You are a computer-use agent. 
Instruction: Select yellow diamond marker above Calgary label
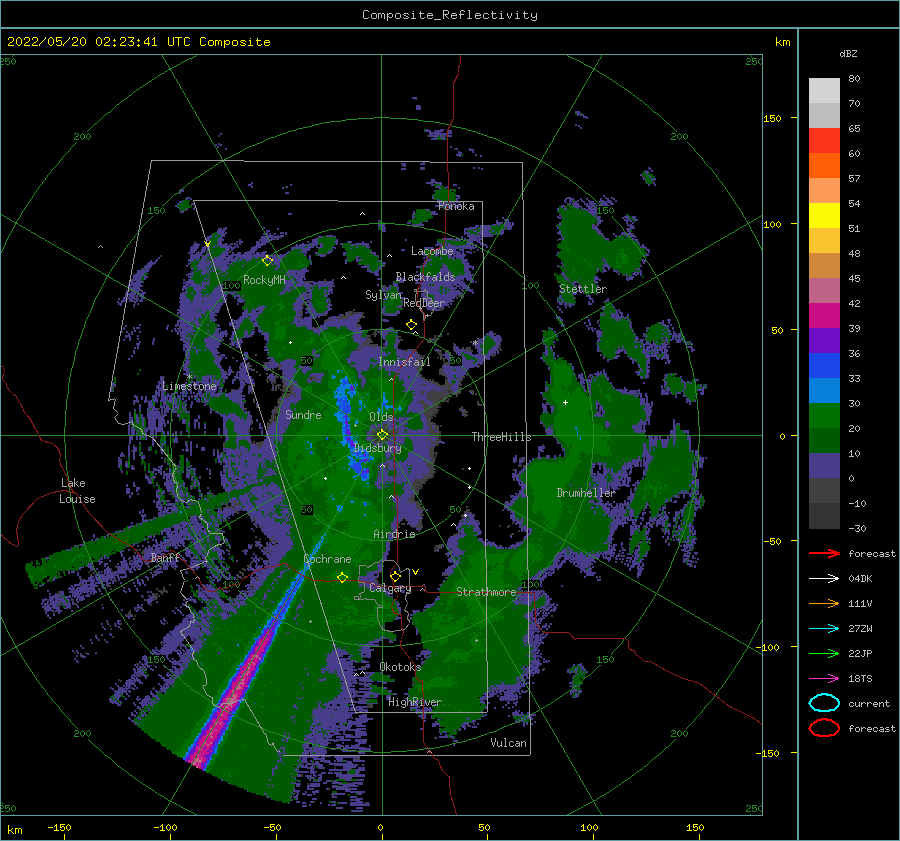(x=395, y=576)
